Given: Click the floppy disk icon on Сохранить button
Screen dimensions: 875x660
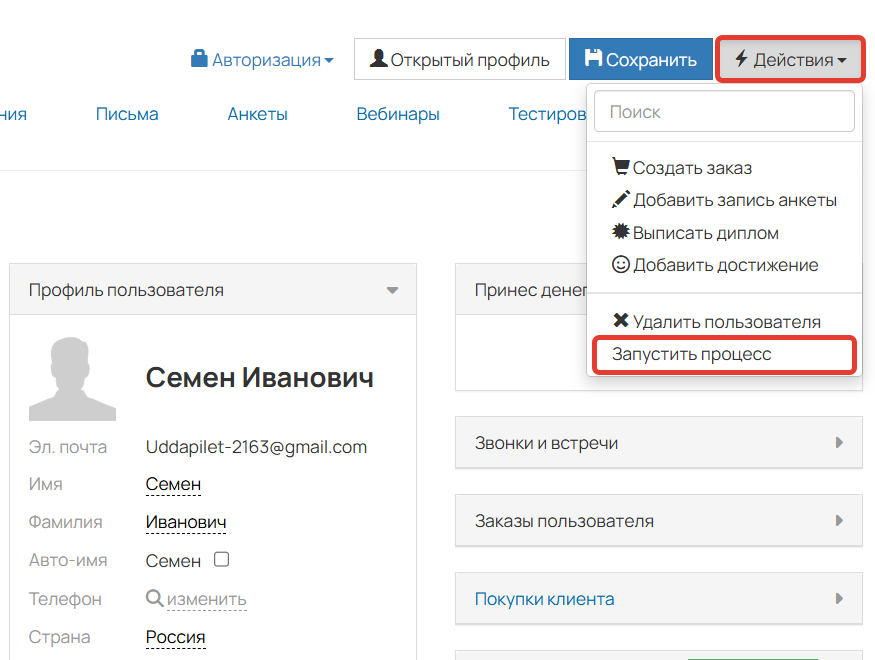Looking at the screenshot, I should (x=593, y=58).
